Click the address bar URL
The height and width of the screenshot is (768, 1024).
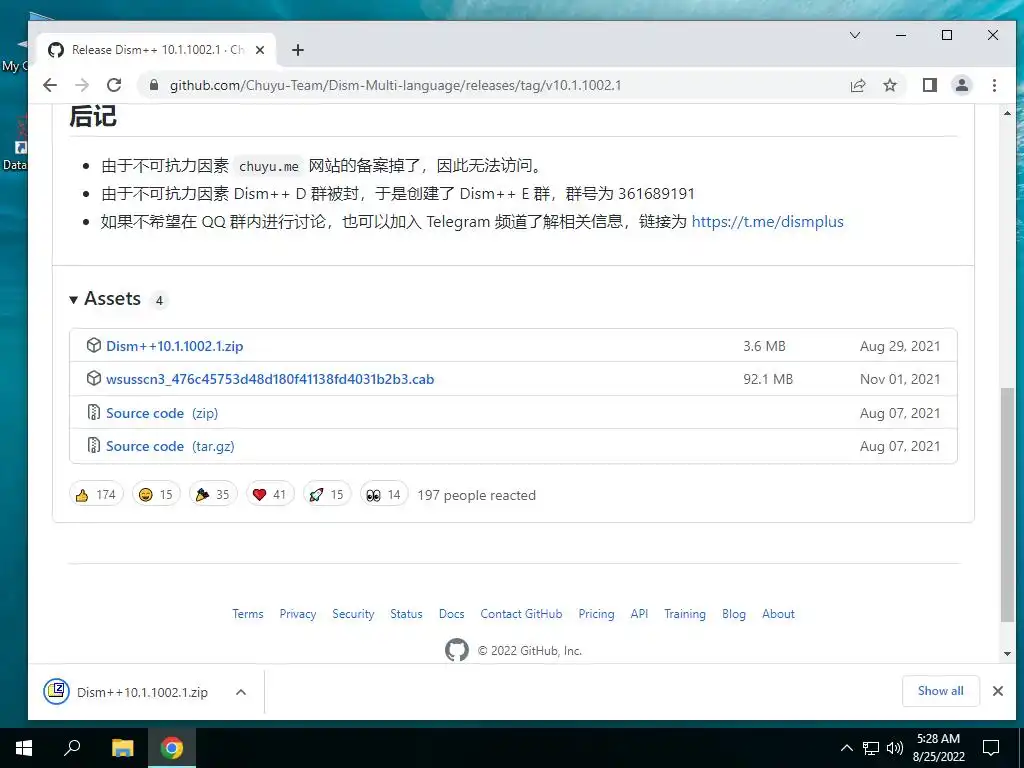point(395,85)
